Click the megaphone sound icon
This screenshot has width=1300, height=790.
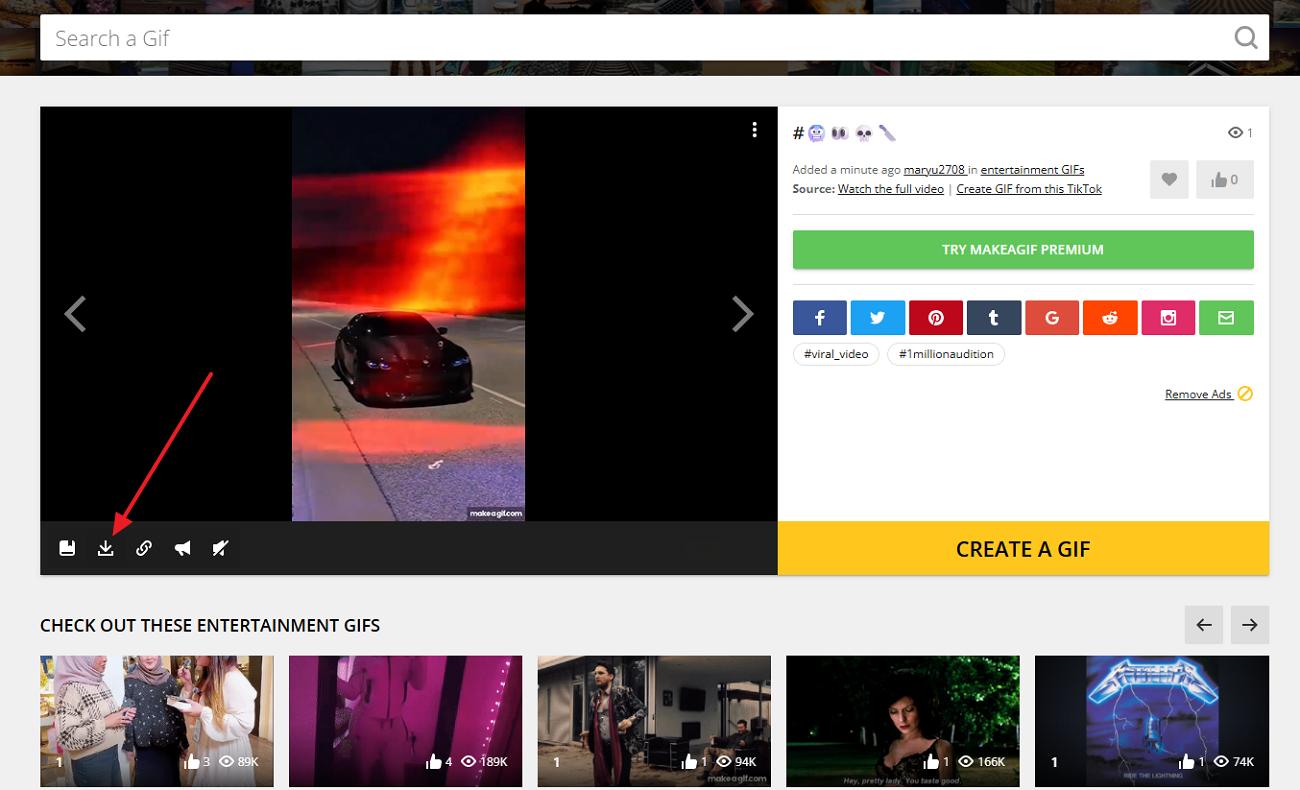click(182, 548)
